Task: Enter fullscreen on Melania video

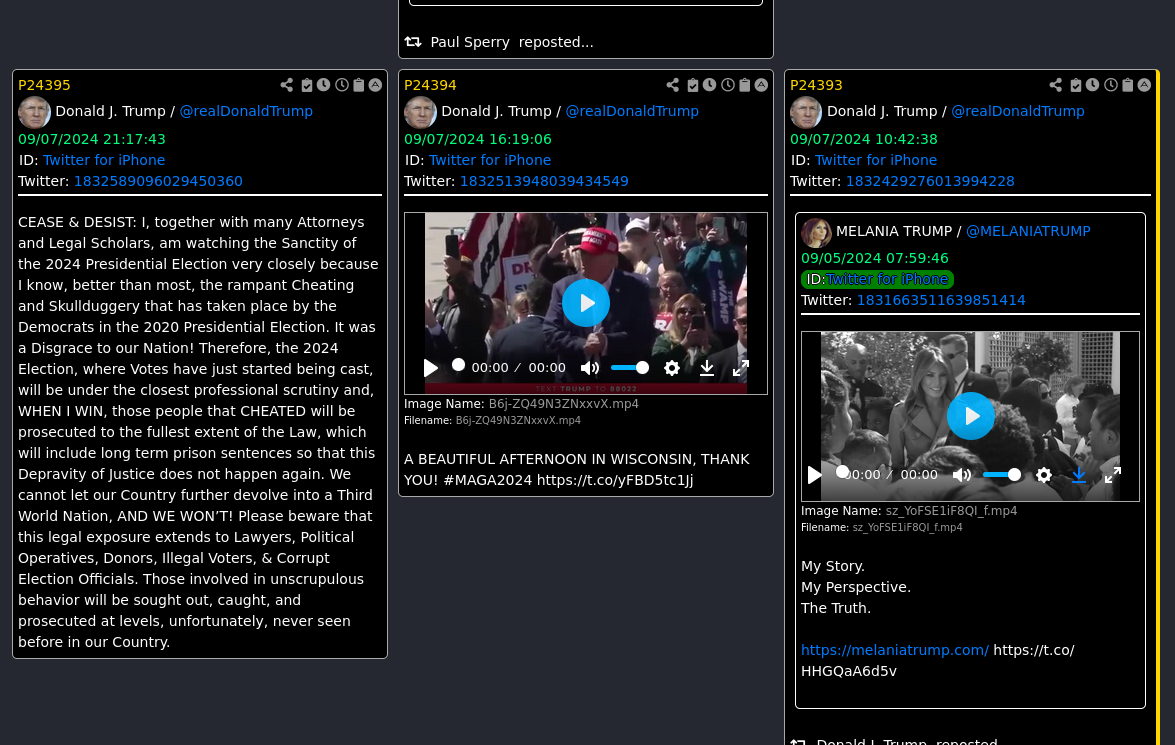Action: [1113, 475]
